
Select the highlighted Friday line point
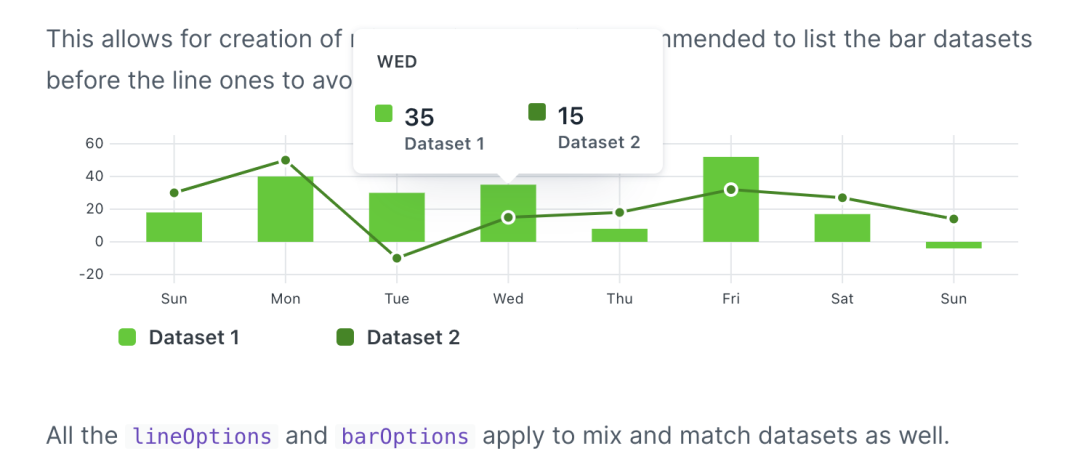(731, 189)
